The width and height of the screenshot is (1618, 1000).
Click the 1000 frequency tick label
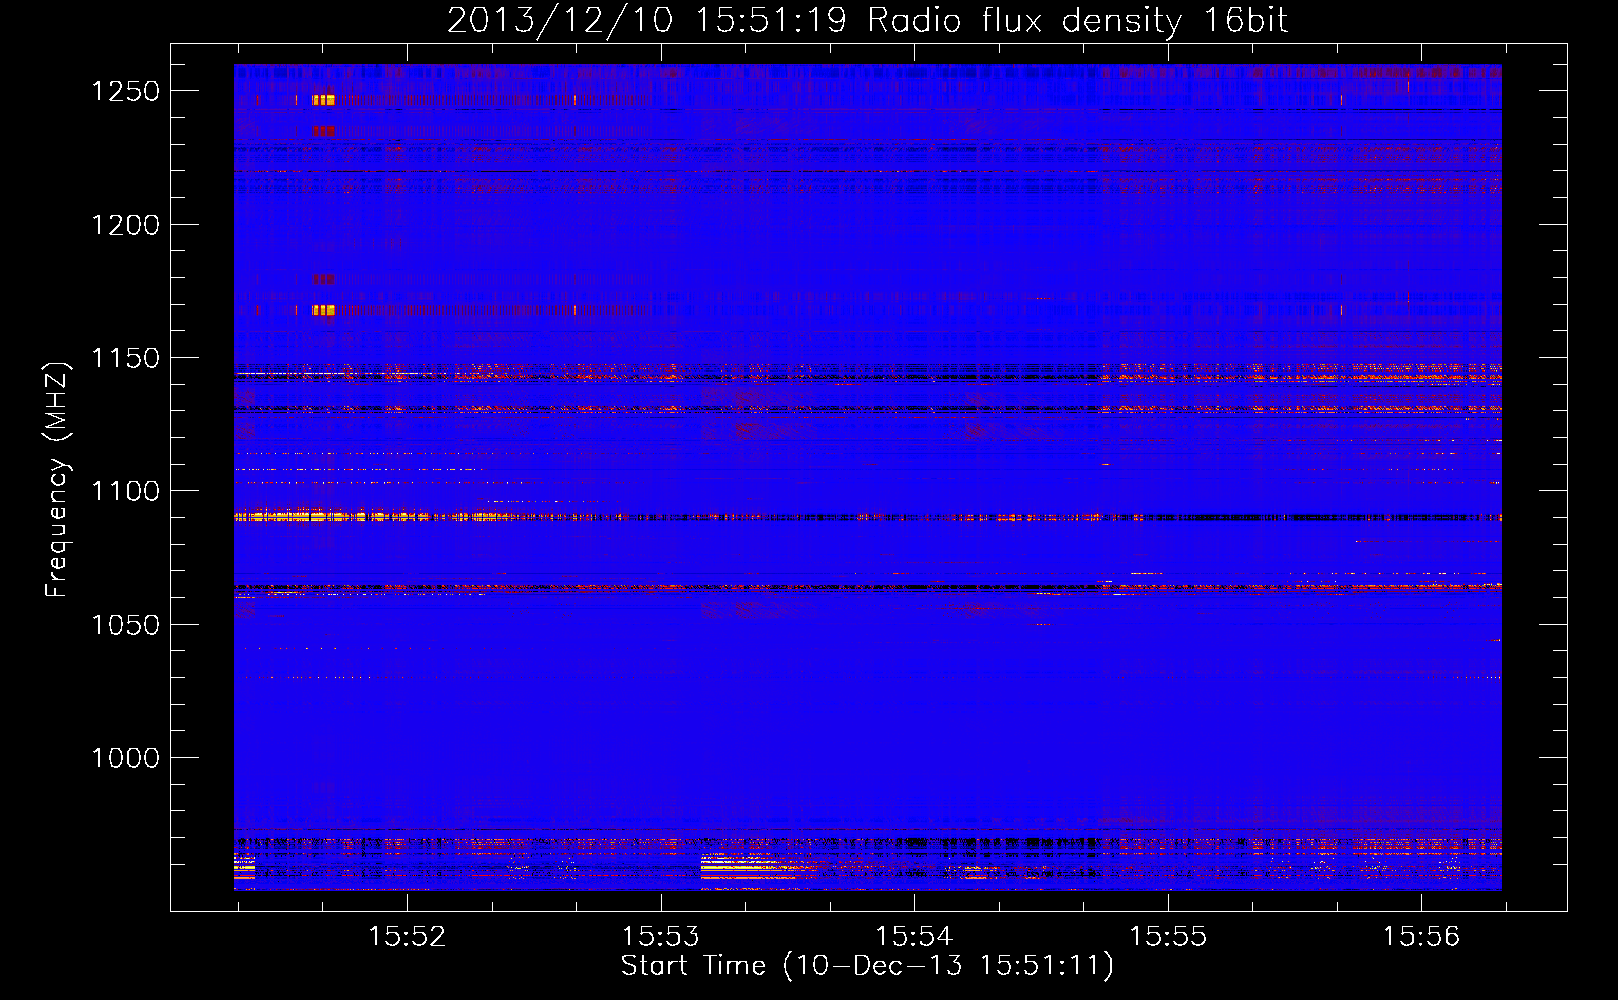(125, 758)
